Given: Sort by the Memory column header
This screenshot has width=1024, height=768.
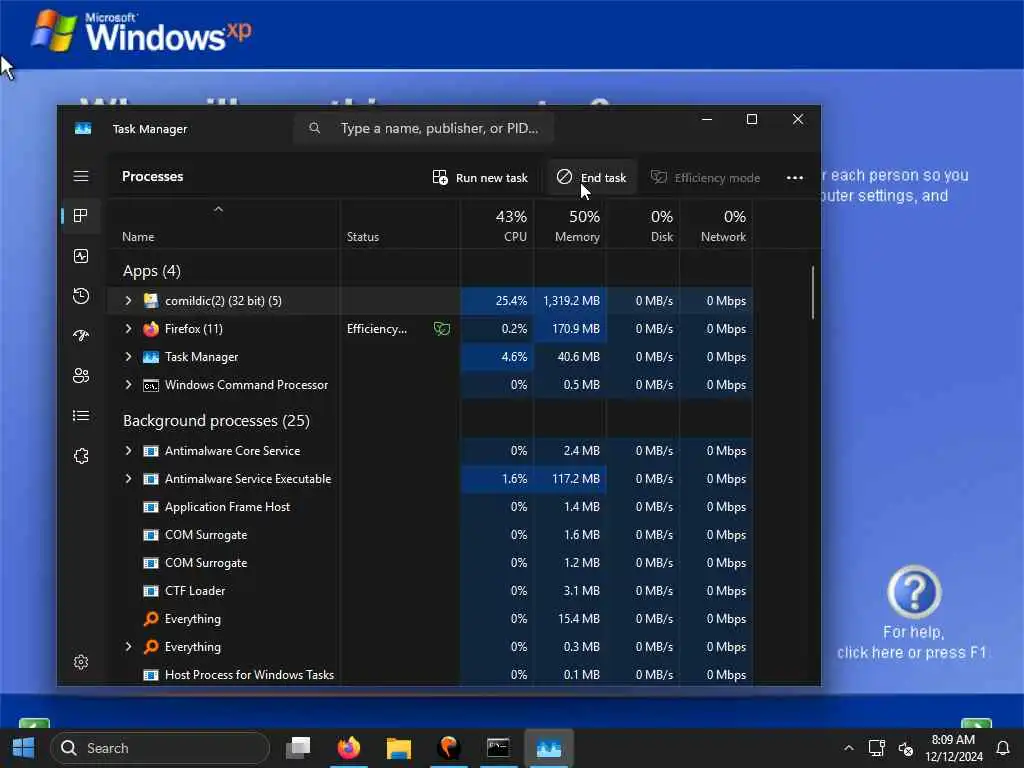Looking at the screenshot, I should click(x=570, y=225).
